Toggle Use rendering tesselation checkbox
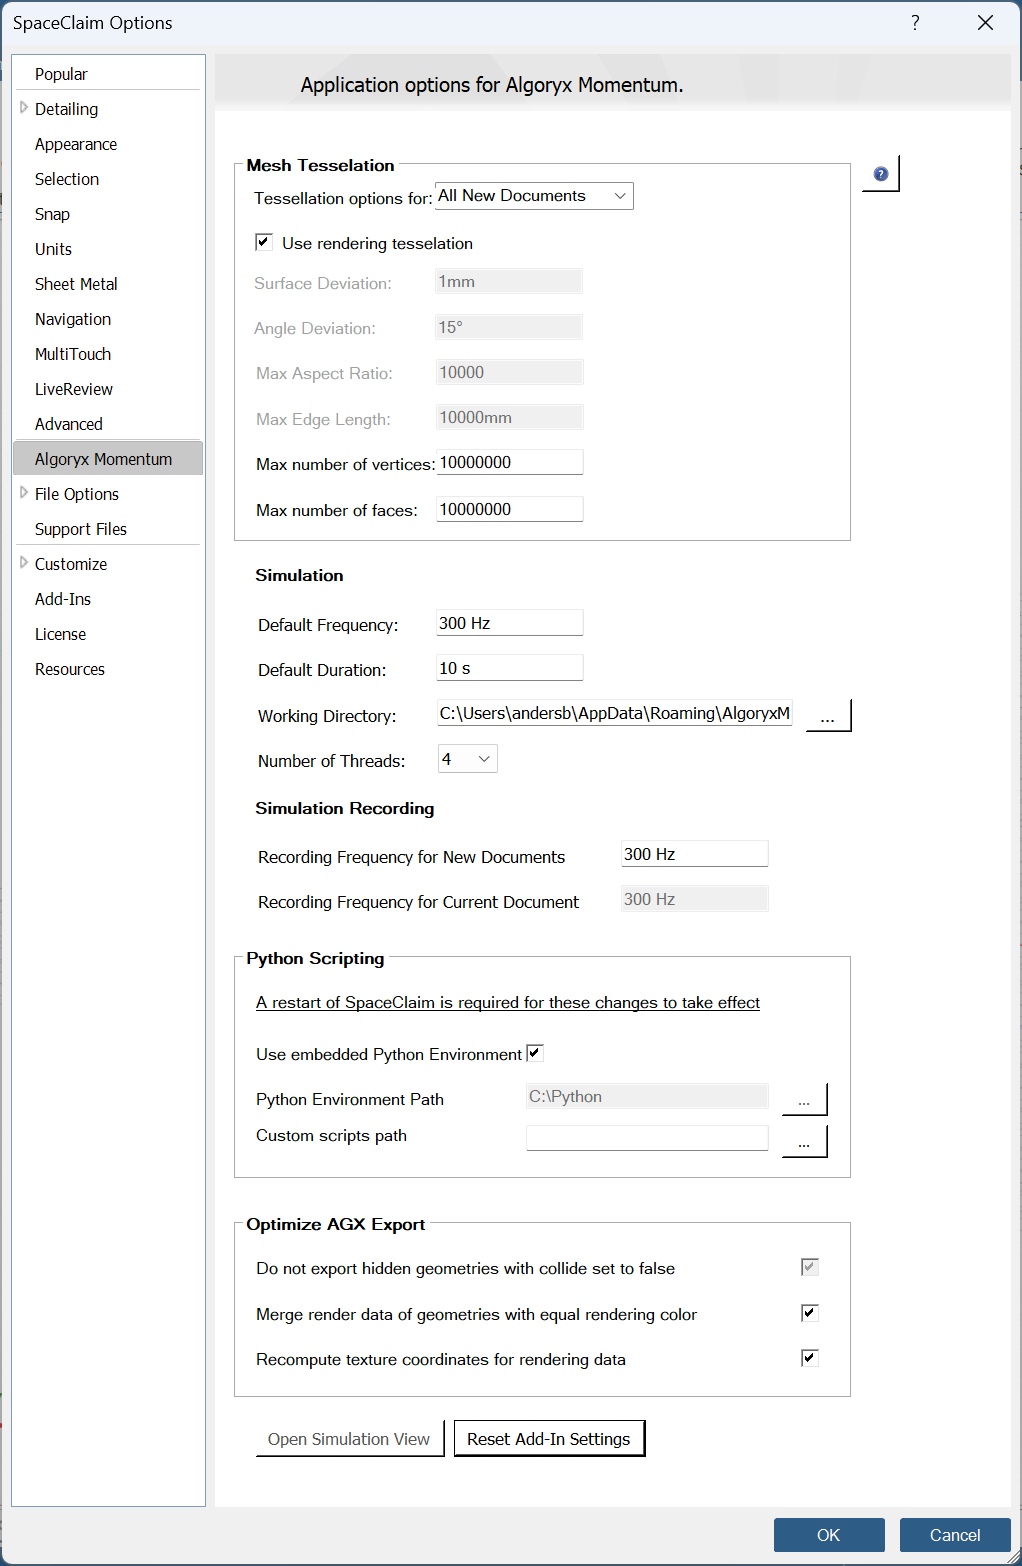 tap(264, 242)
